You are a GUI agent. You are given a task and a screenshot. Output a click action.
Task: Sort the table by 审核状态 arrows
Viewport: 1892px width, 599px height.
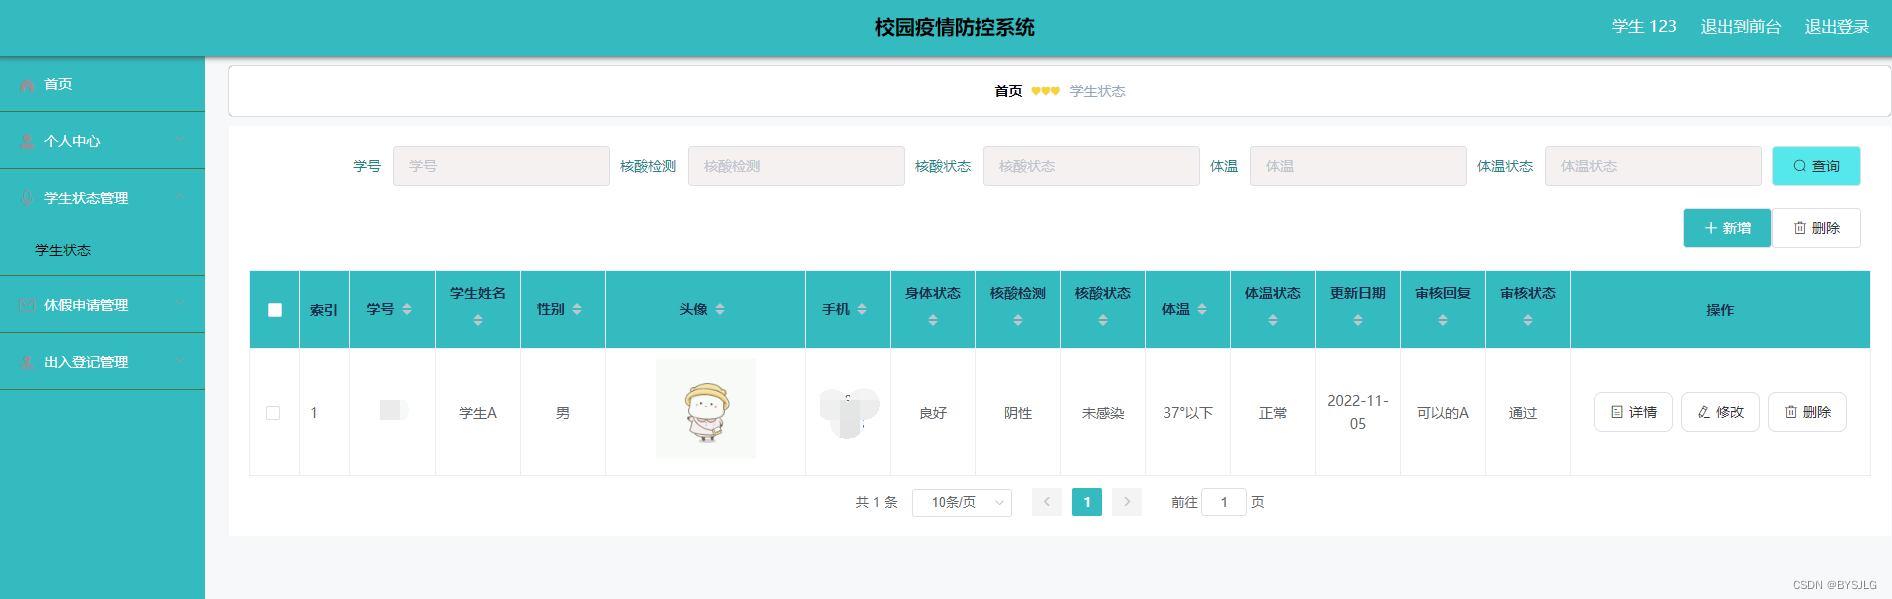(x=1528, y=320)
